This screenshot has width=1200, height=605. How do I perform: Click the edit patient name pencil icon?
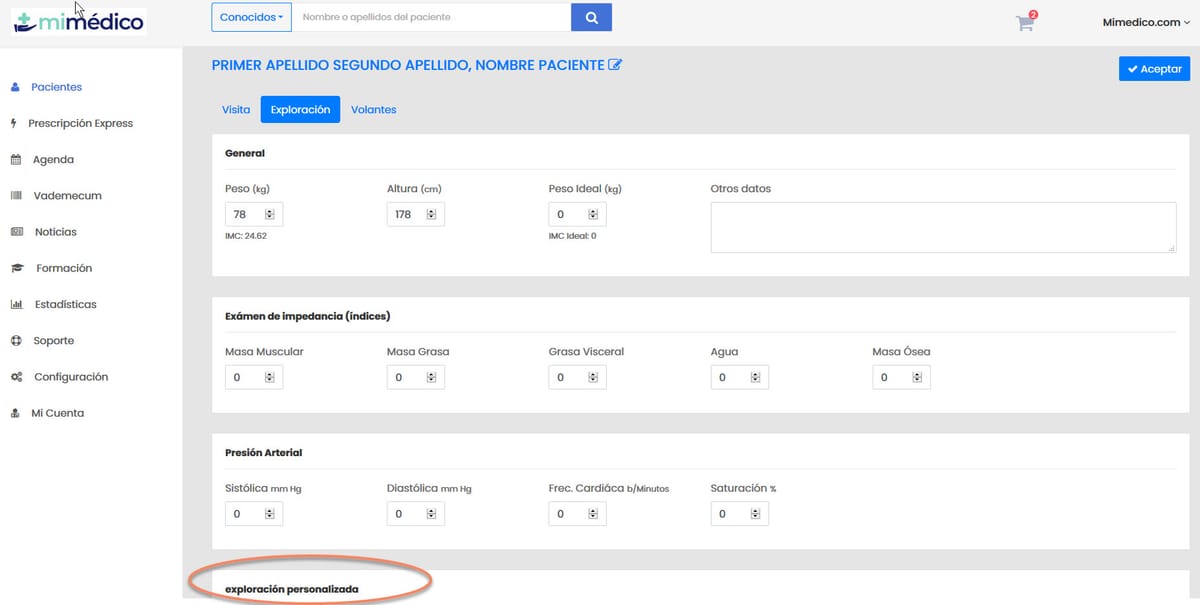click(x=615, y=65)
